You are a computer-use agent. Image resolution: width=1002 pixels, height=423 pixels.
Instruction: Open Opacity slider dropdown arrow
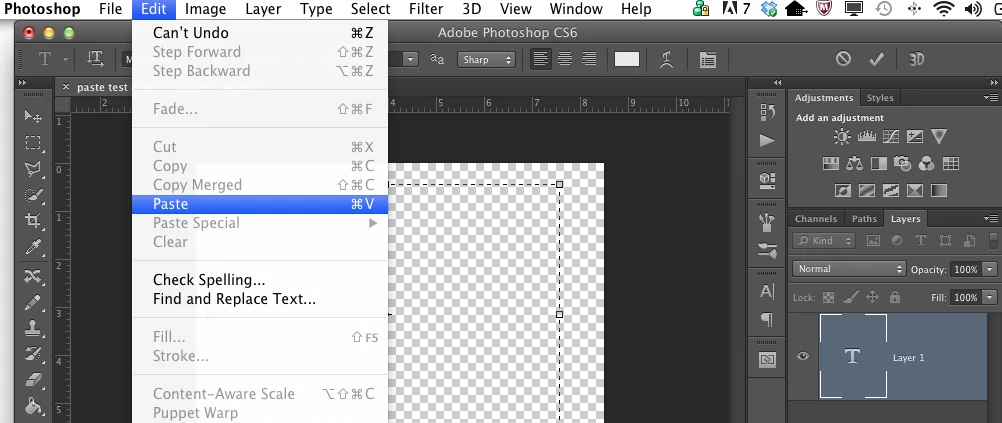click(x=990, y=270)
